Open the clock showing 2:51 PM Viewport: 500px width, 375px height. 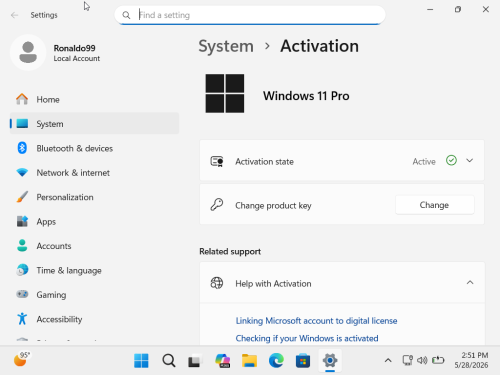pyautogui.click(x=471, y=360)
